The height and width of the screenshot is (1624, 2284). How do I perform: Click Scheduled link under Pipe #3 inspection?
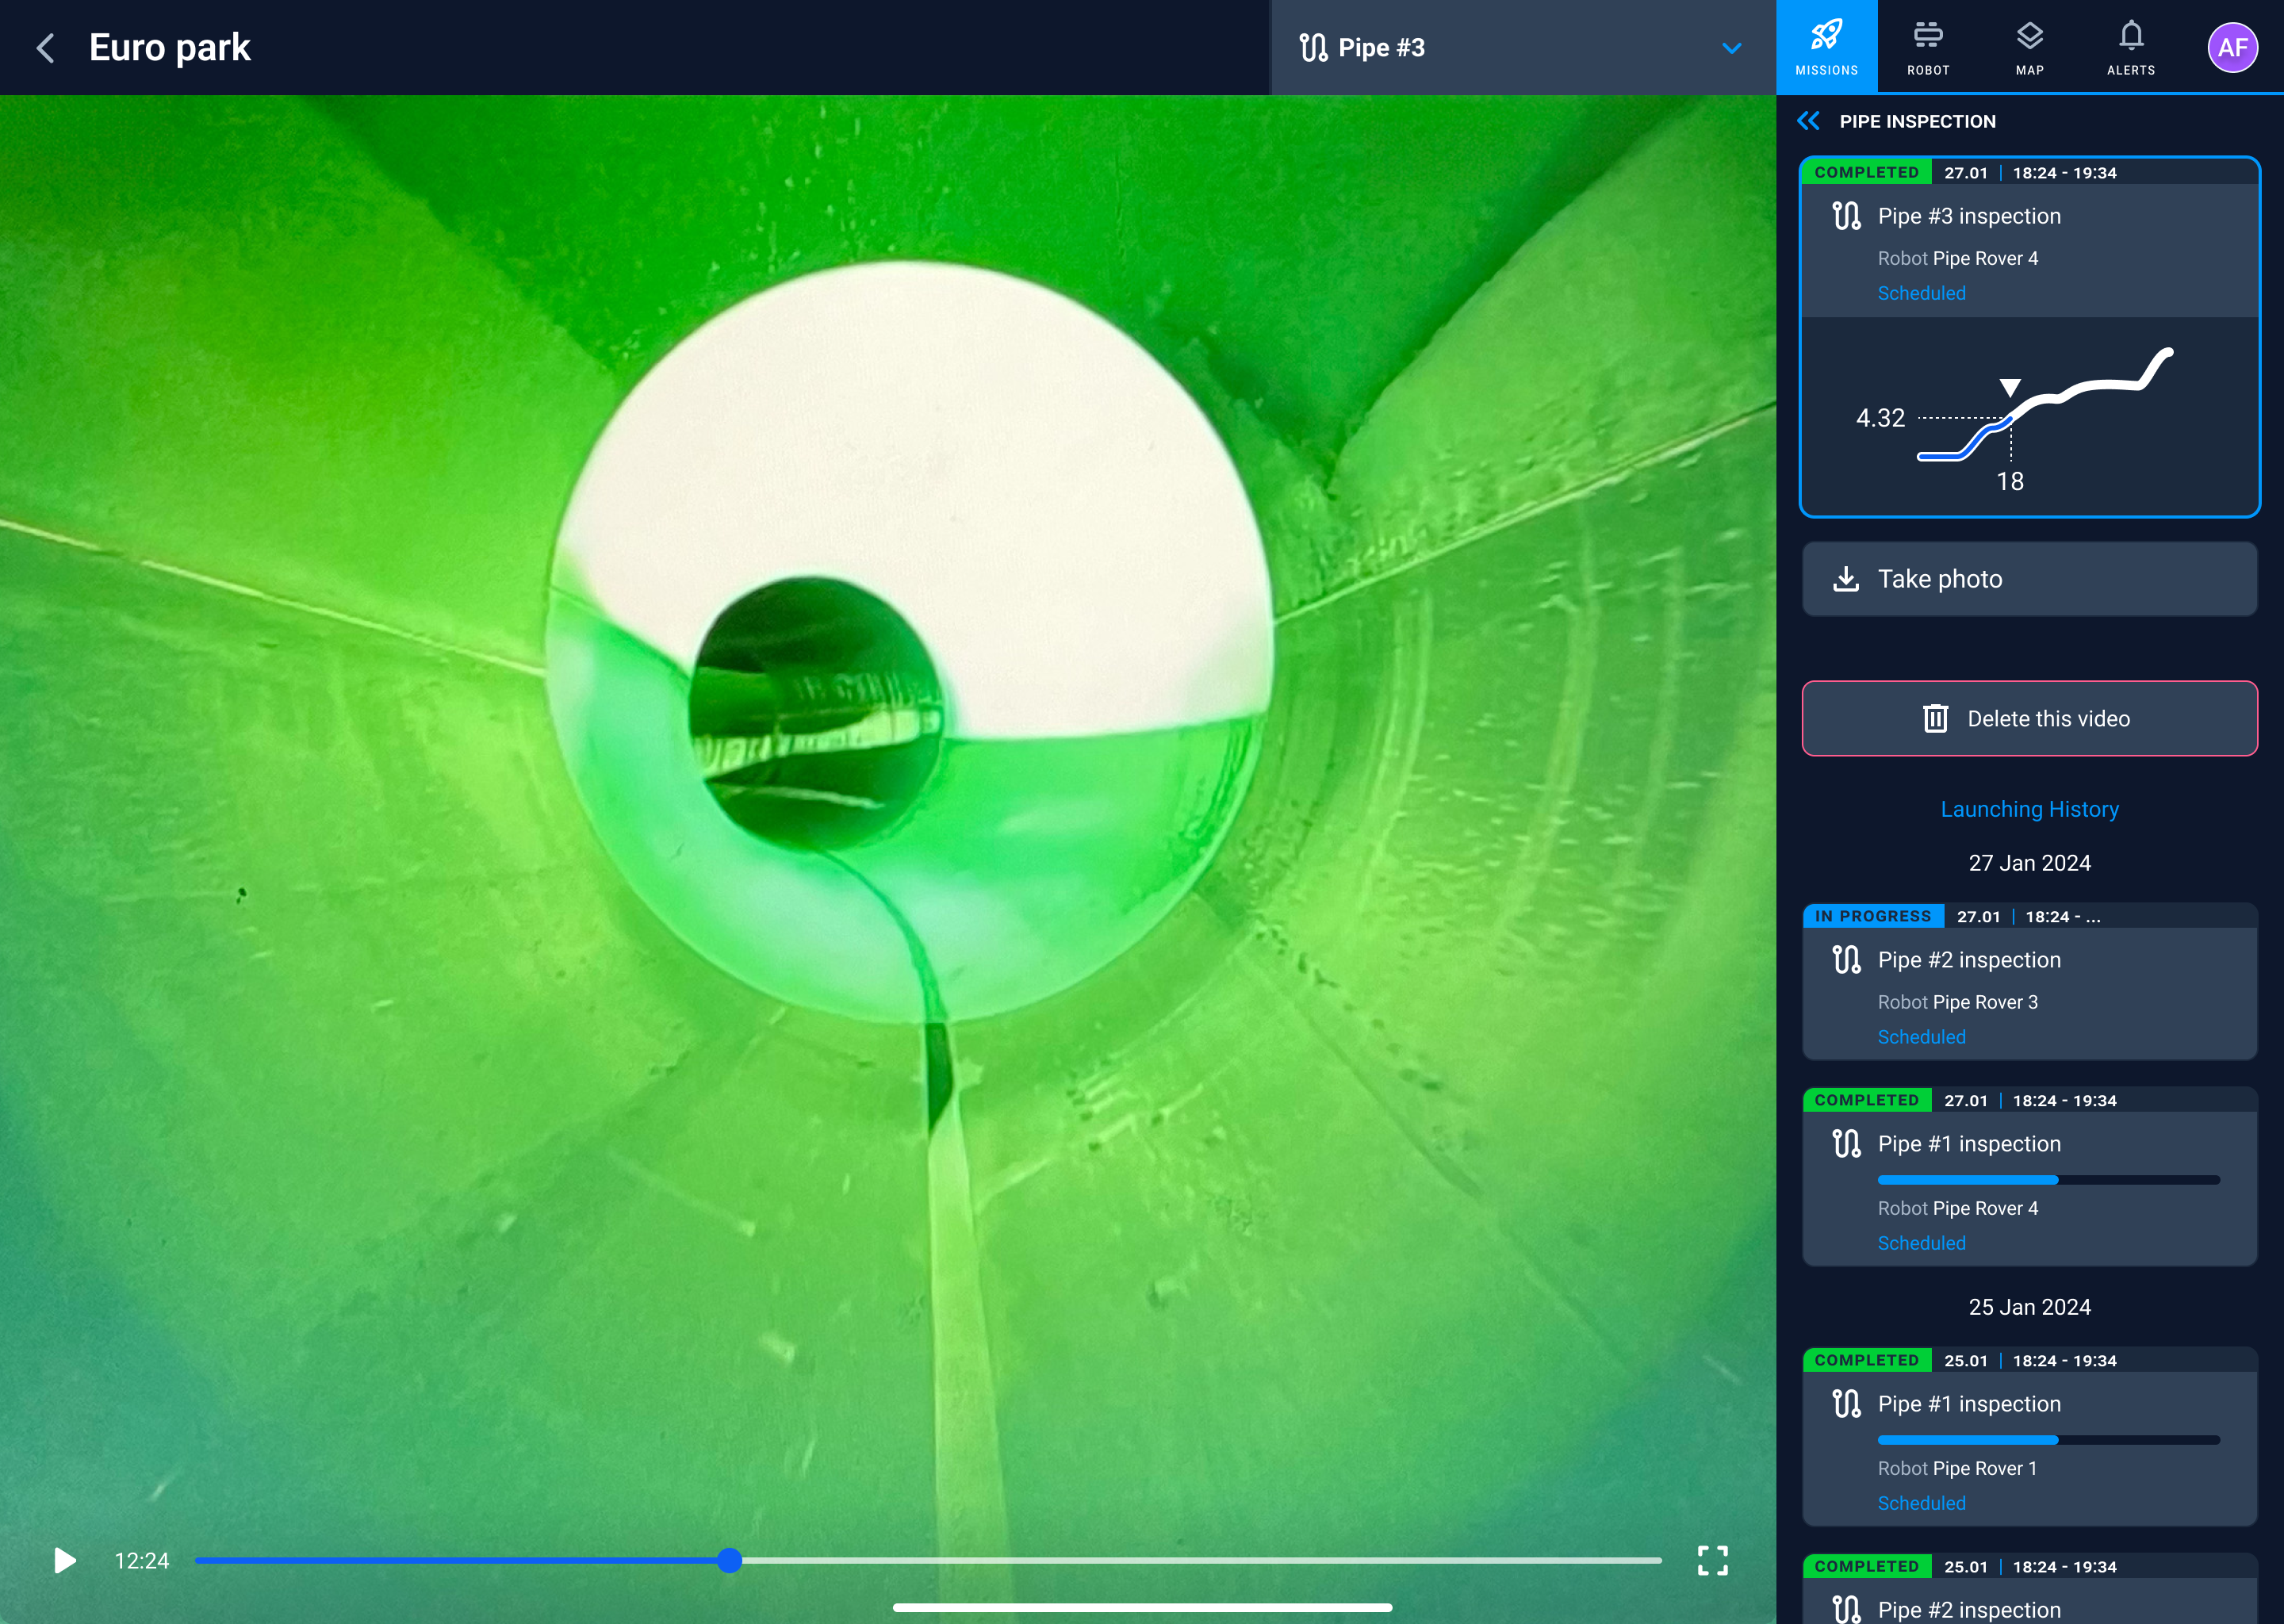(1921, 293)
